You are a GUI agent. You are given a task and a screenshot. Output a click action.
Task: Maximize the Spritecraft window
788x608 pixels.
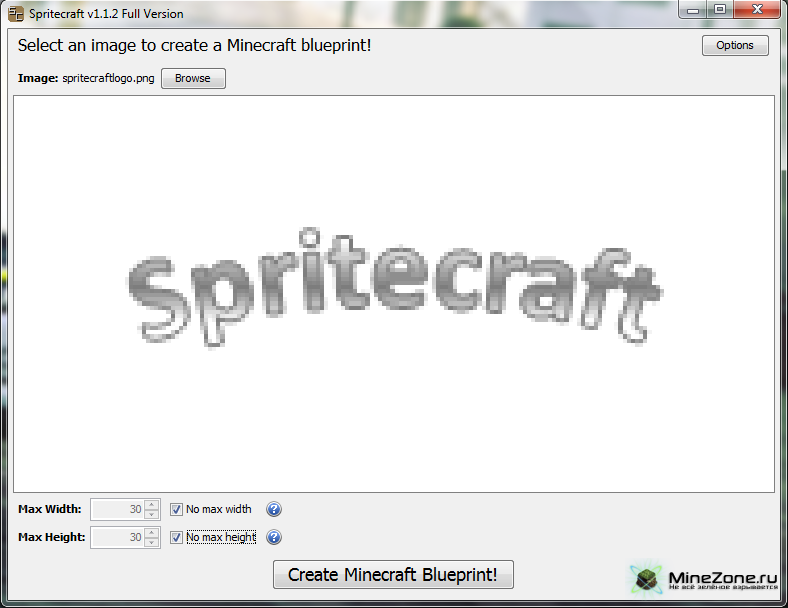click(x=719, y=10)
